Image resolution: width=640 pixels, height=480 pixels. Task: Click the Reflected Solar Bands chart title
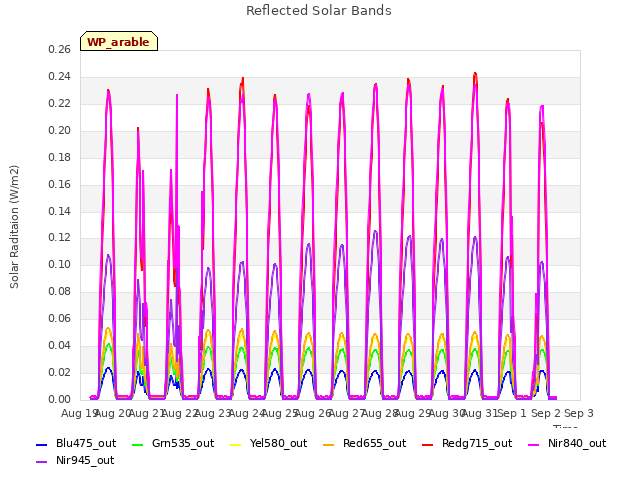tap(319, 11)
